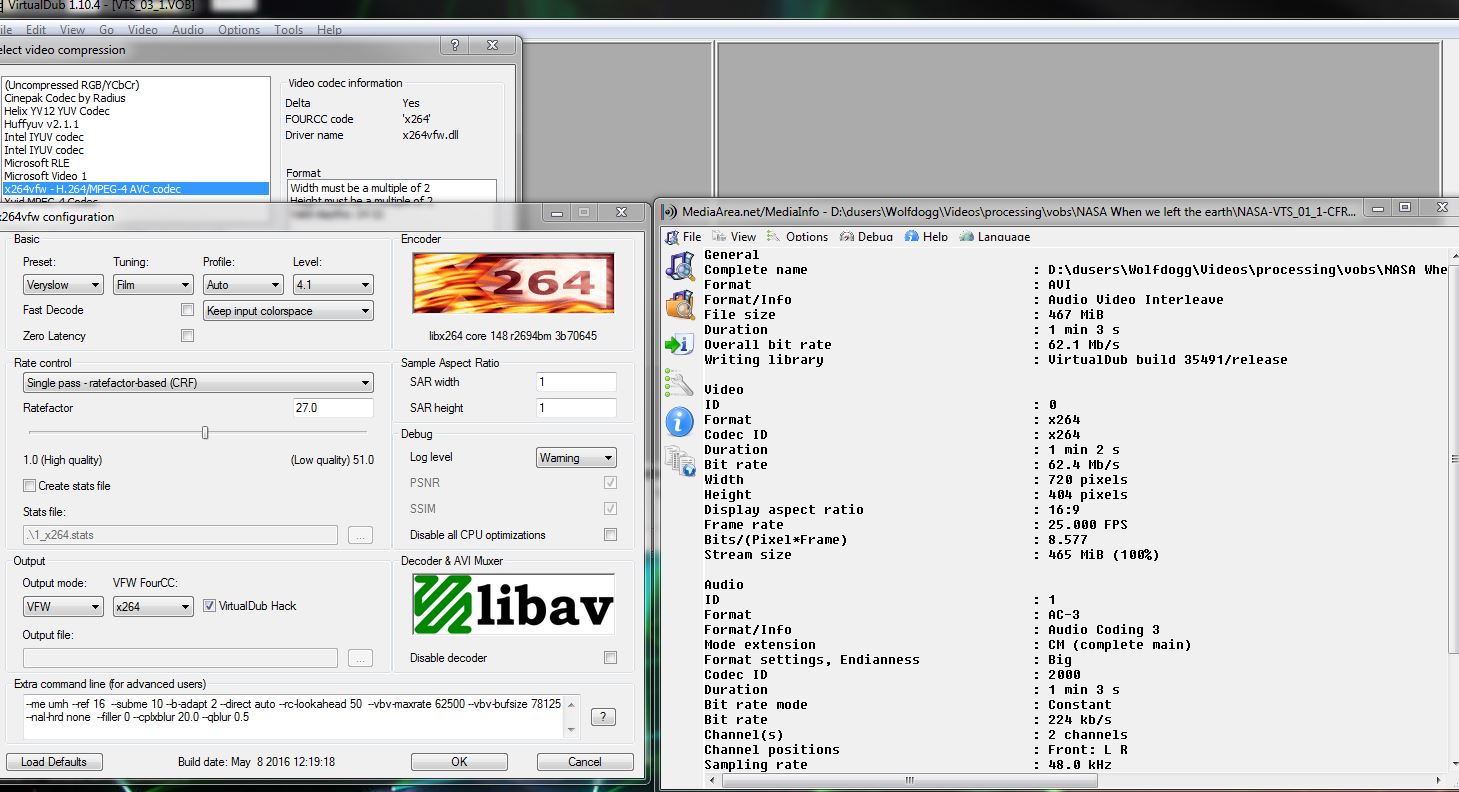Viewport: 1459px width, 792px height.
Task: Click the Ratefactor quality slider handle
Action: click(205, 433)
